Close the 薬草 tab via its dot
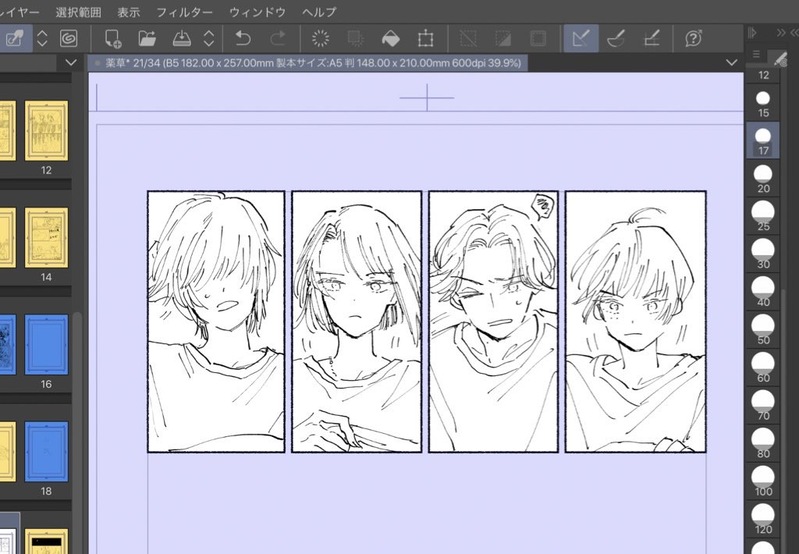This screenshot has width=799, height=554. pos(97,63)
